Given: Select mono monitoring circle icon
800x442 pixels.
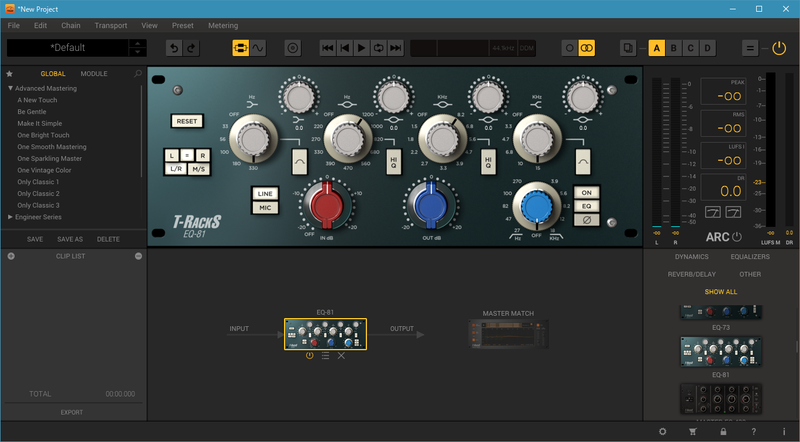Looking at the screenshot, I should [569, 48].
